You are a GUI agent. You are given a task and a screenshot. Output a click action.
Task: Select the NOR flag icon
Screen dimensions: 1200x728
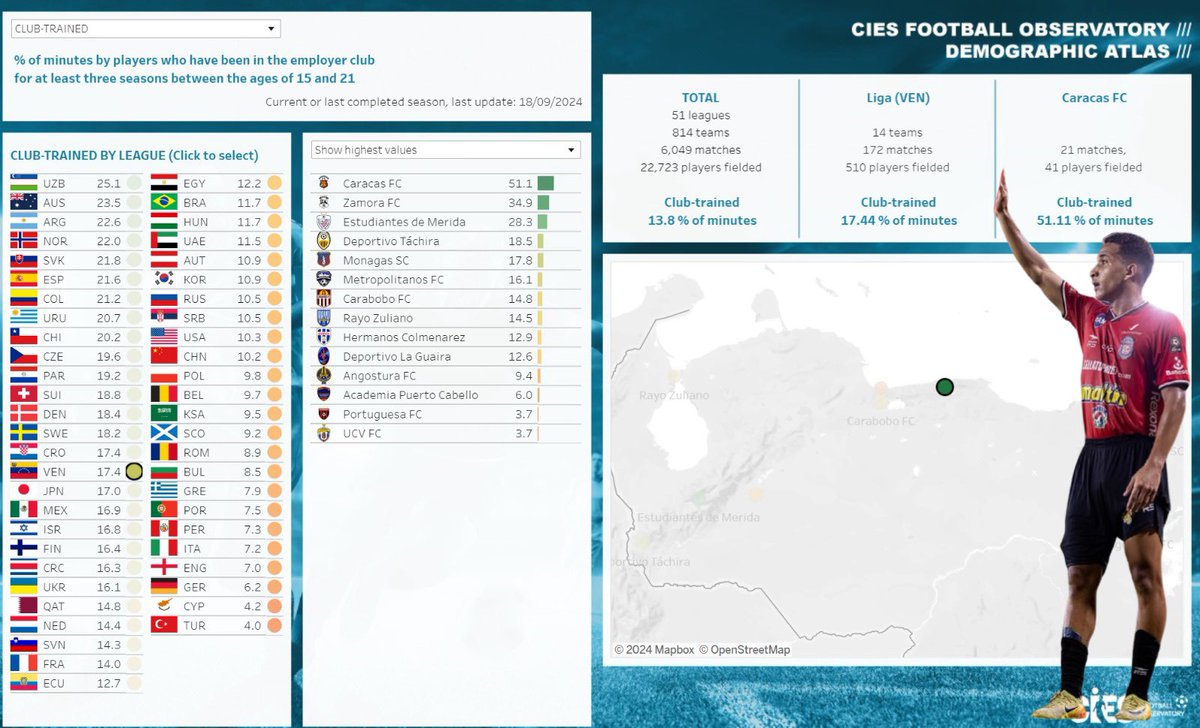point(23,241)
